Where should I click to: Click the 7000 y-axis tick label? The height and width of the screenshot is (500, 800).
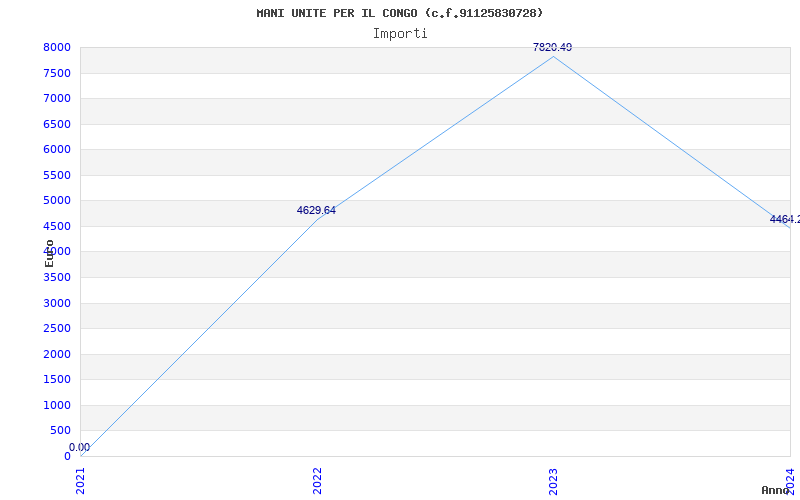pos(57,98)
